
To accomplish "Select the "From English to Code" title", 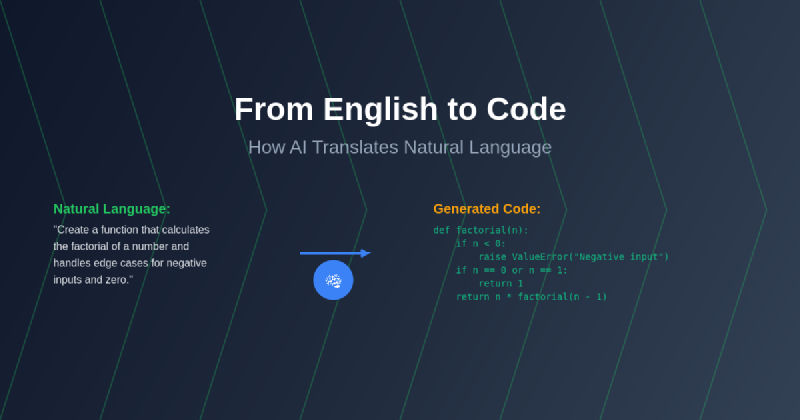I will pyautogui.click(x=400, y=109).
